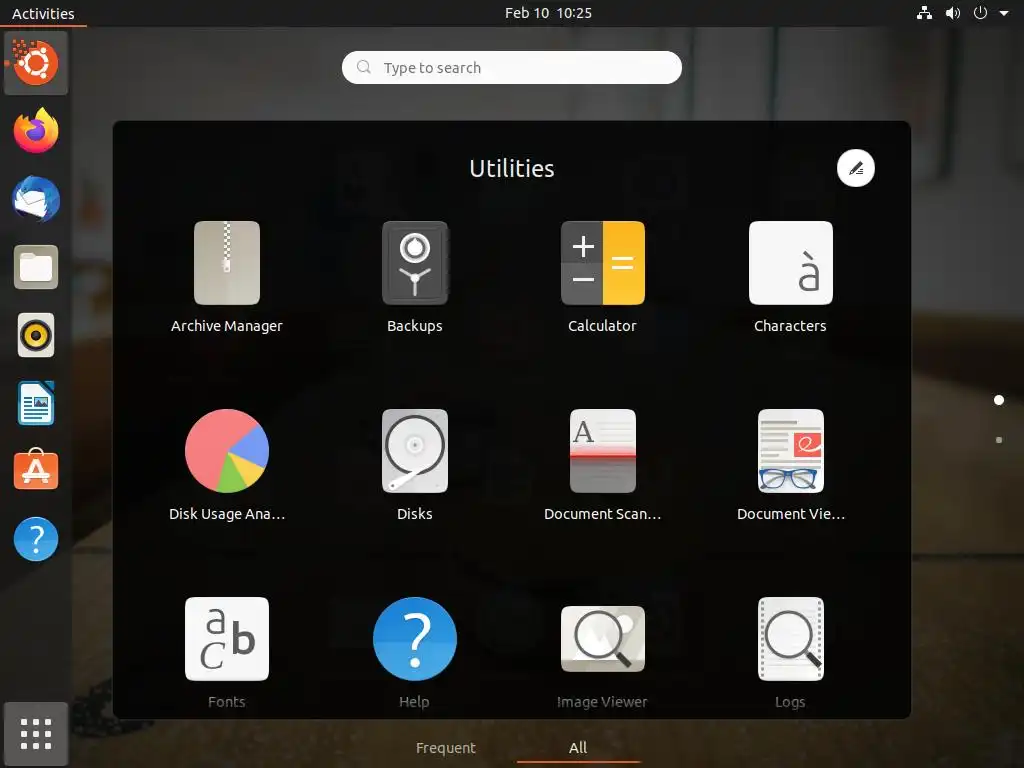This screenshot has width=1024, height=768.
Task: Click the volume icon in top bar
Action: point(953,13)
